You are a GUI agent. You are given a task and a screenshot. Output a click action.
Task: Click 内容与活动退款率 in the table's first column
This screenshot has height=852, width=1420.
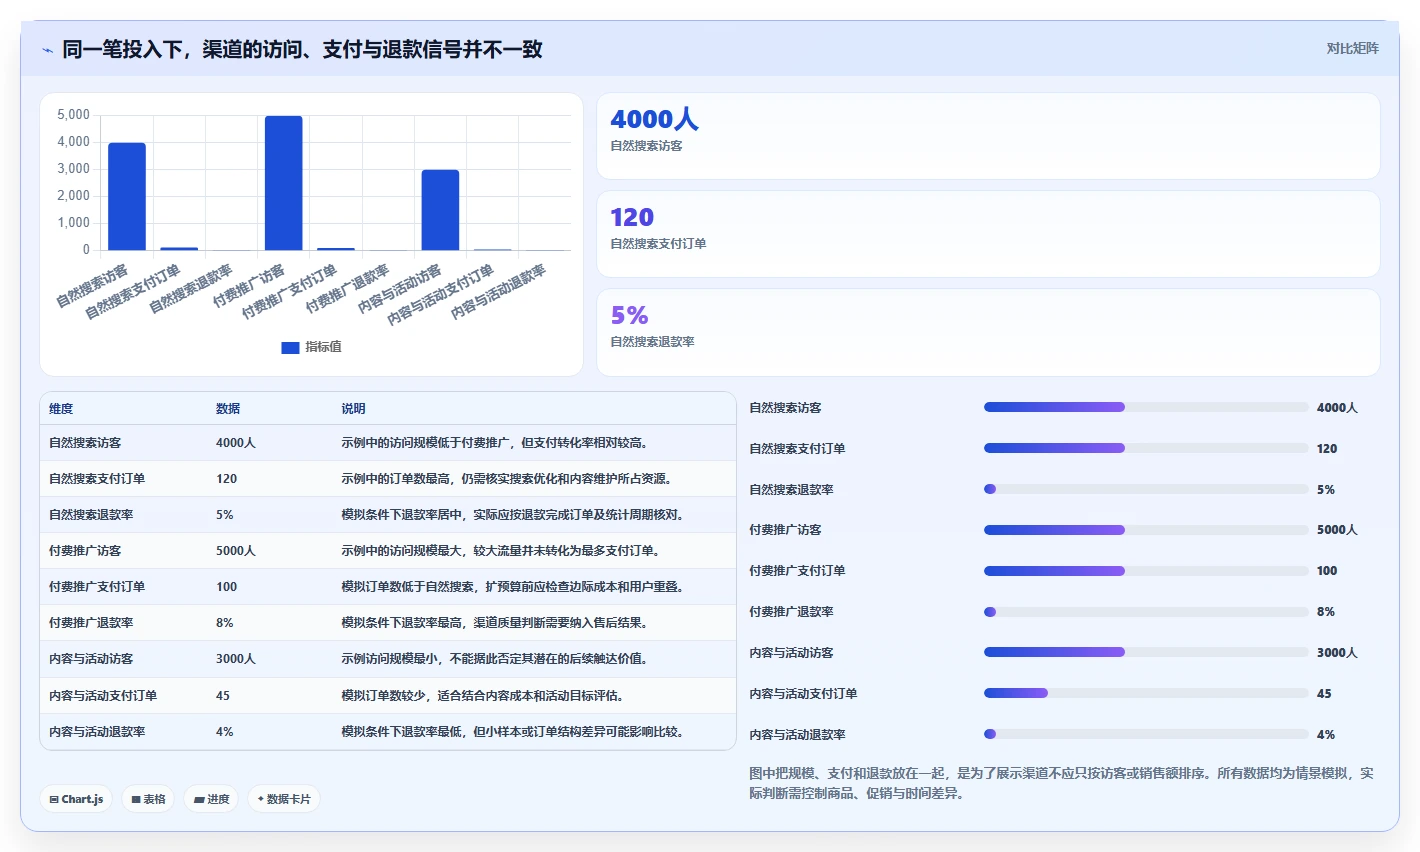pyautogui.click(x=97, y=731)
